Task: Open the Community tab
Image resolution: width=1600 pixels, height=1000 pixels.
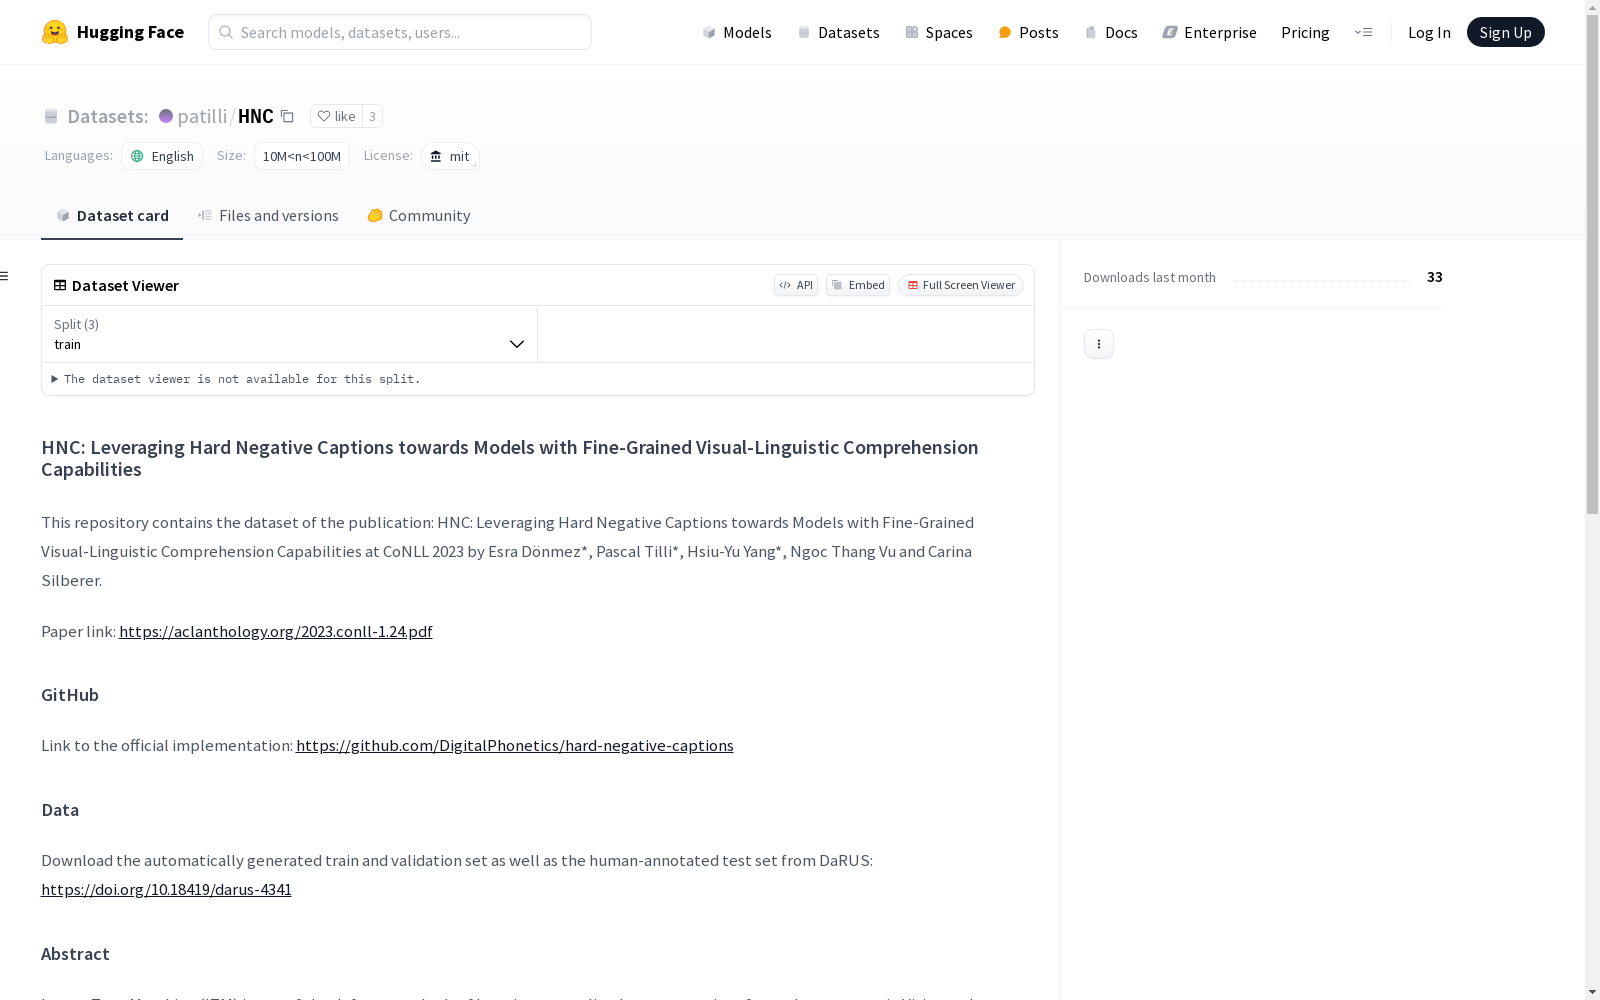Action: (418, 215)
